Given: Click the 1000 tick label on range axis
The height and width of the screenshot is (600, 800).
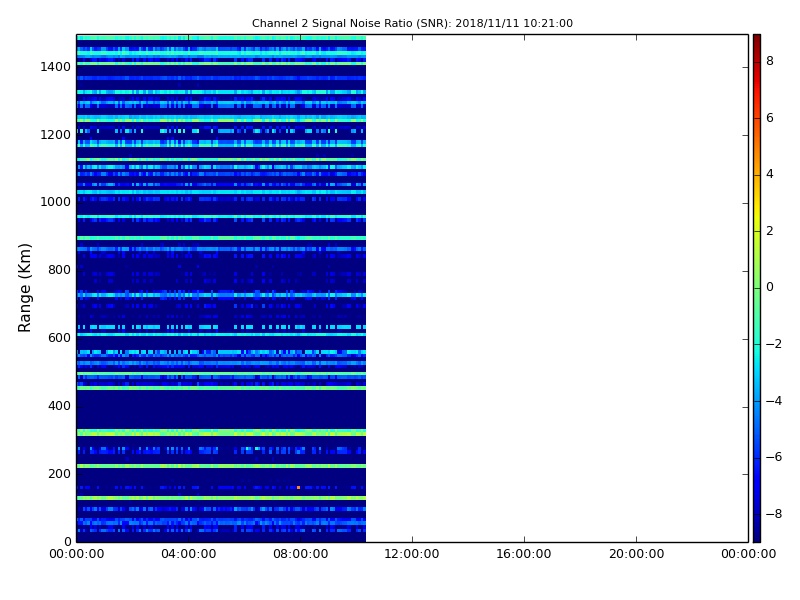Looking at the screenshot, I should point(56,202).
